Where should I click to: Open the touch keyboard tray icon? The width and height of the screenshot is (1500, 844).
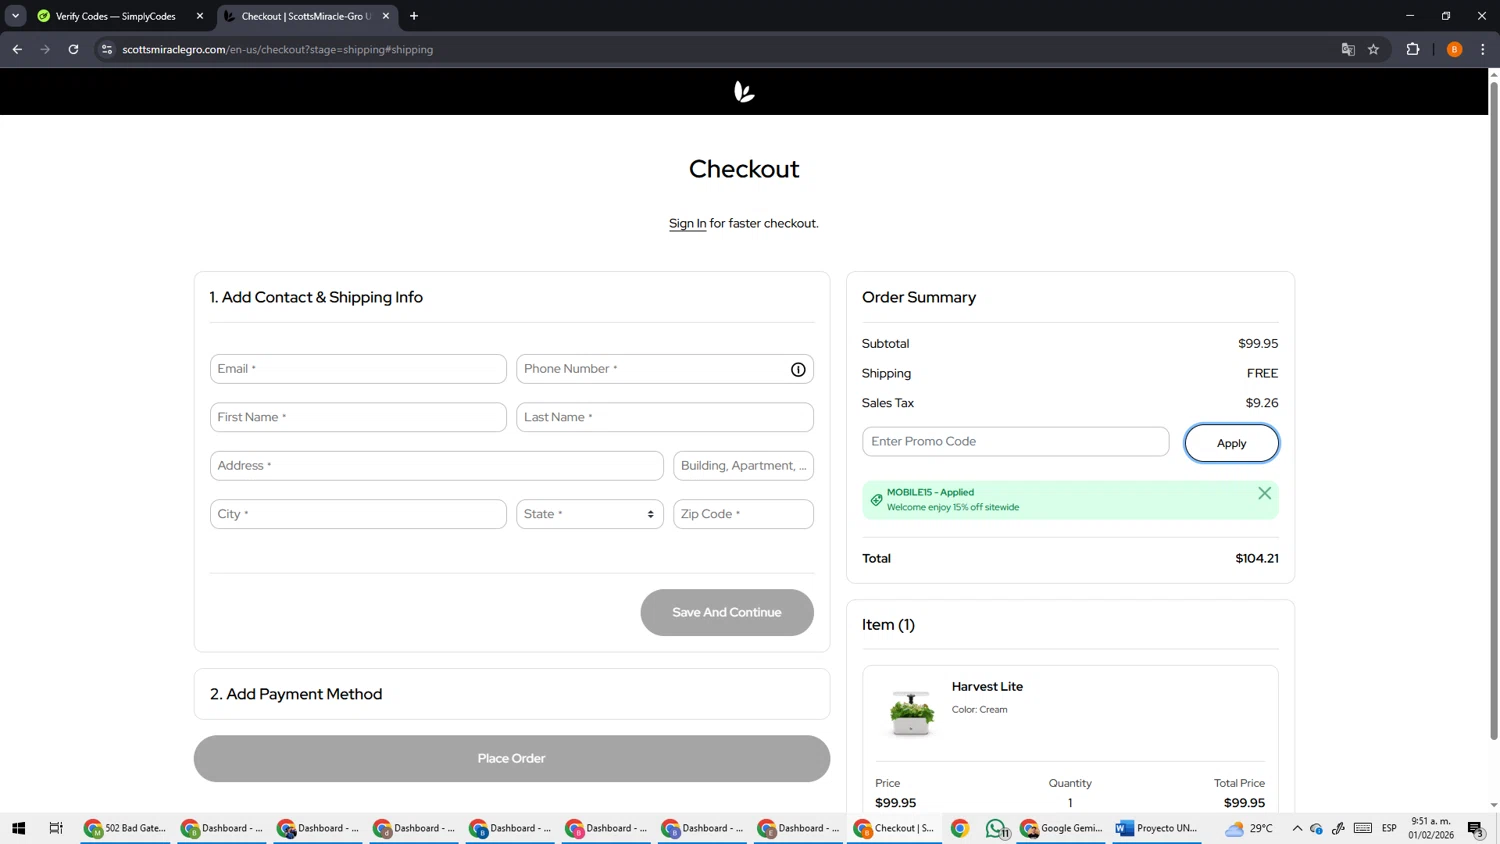pos(1362,828)
